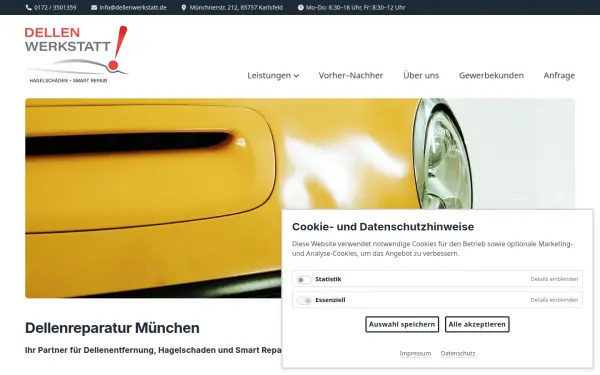
Task: Toggle the Essenziell cookie switch
Action: click(304, 300)
